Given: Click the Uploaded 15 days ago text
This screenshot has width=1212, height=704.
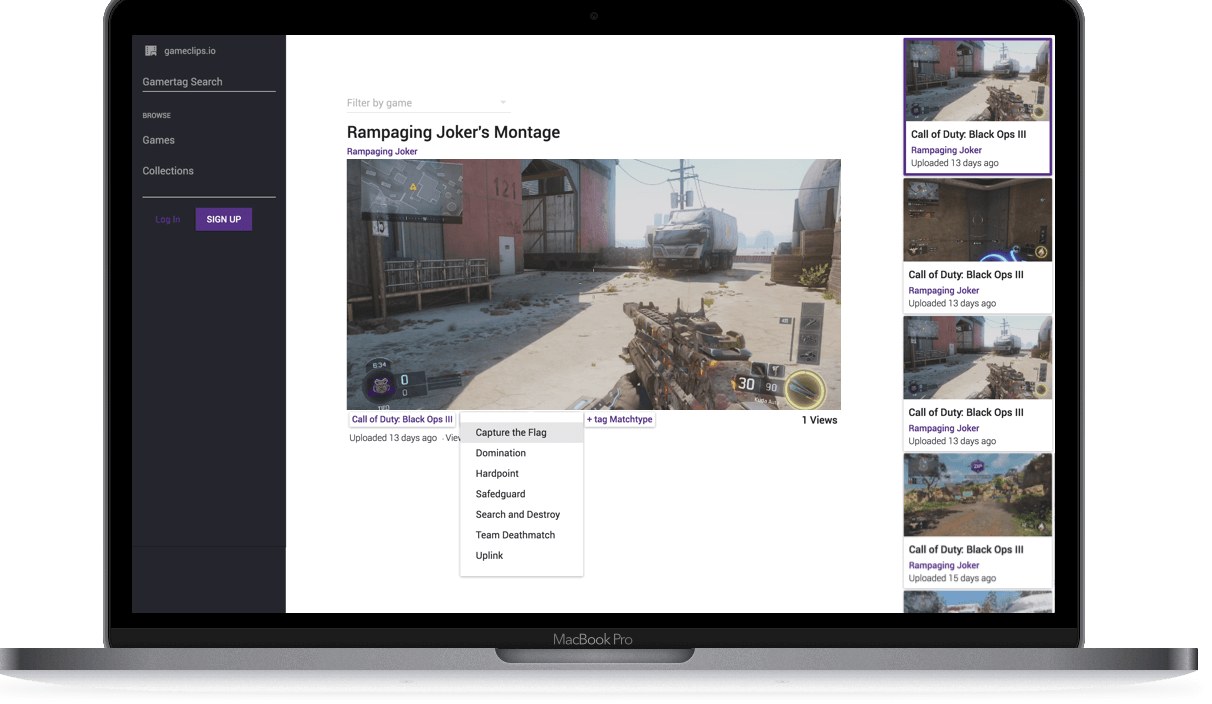Looking at the screenshot, I should [x=952, y=578].
